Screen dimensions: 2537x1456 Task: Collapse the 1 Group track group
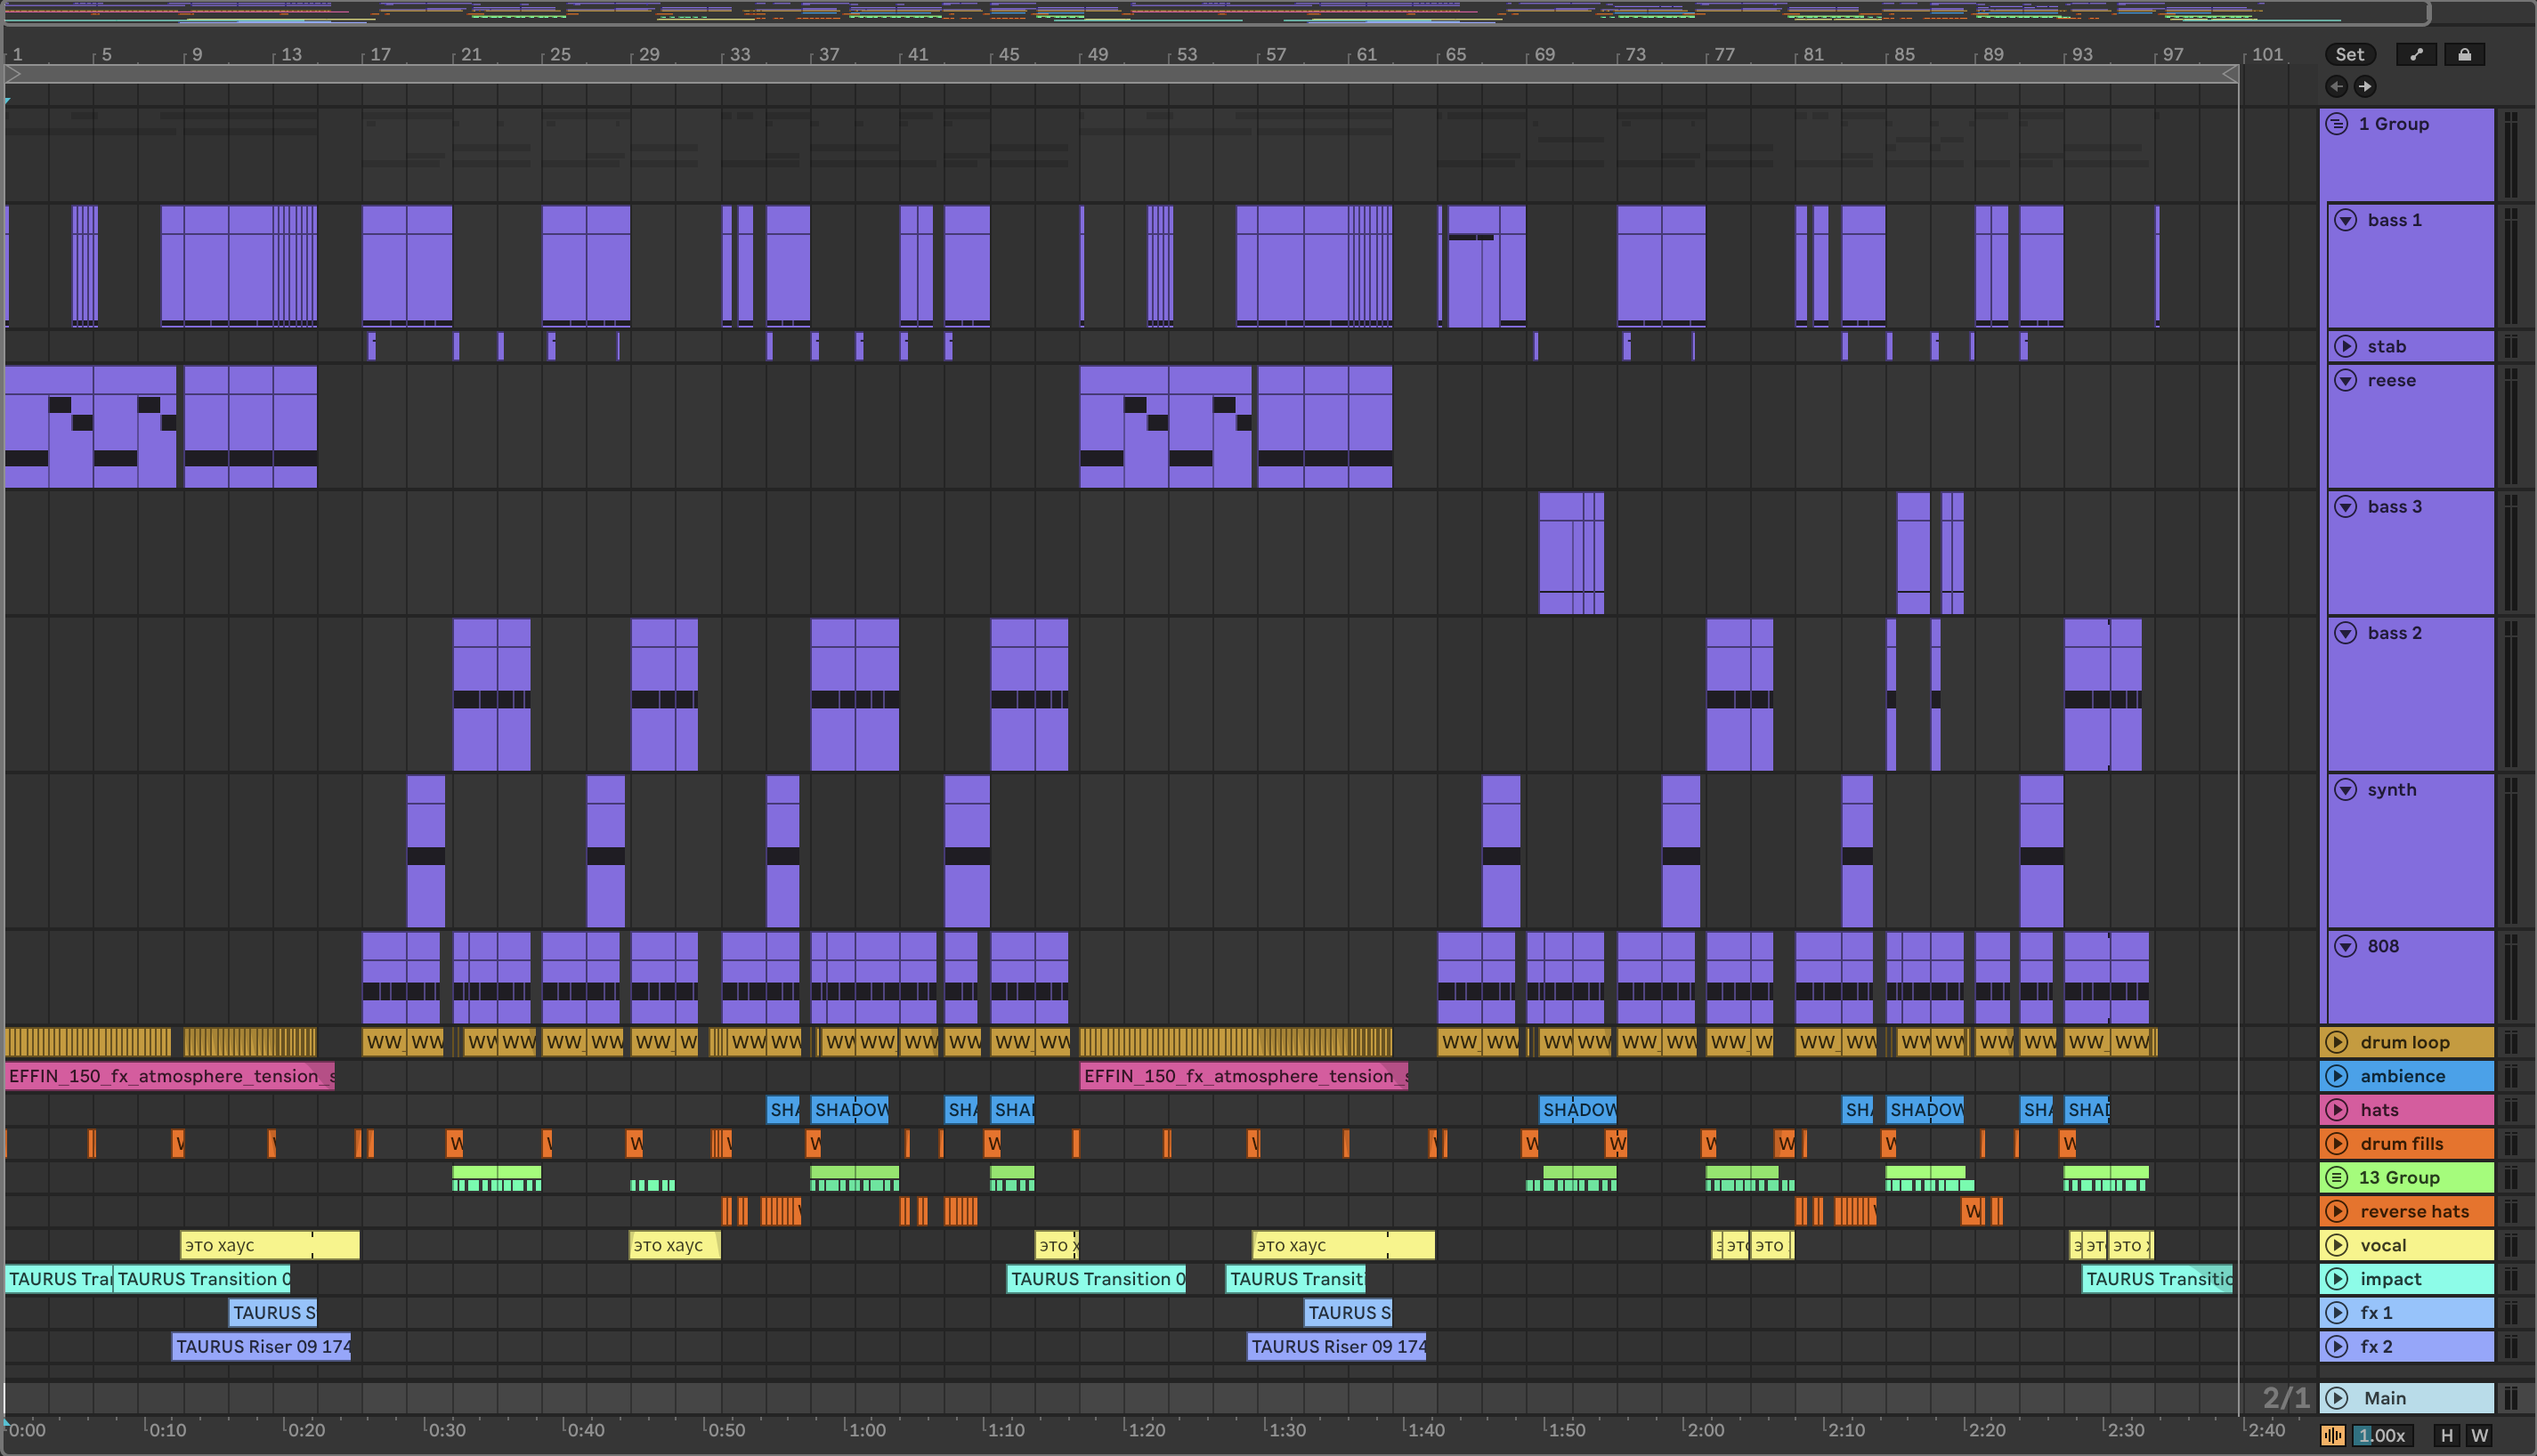(x=2337, y=124)
